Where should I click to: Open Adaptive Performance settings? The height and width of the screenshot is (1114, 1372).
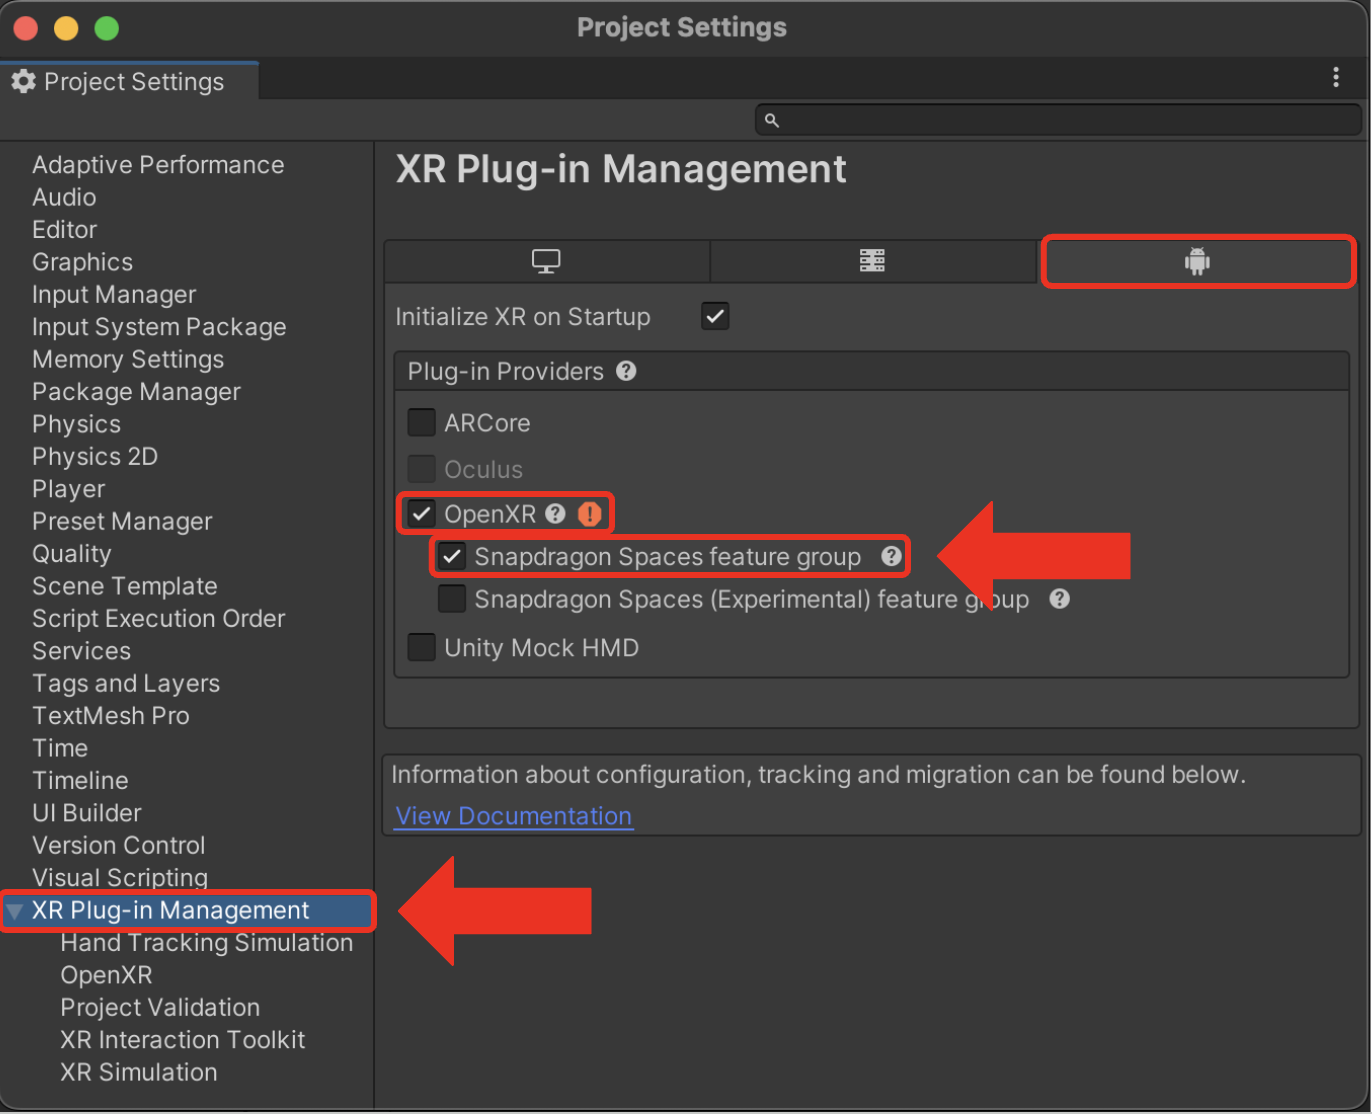coord(158,165)
